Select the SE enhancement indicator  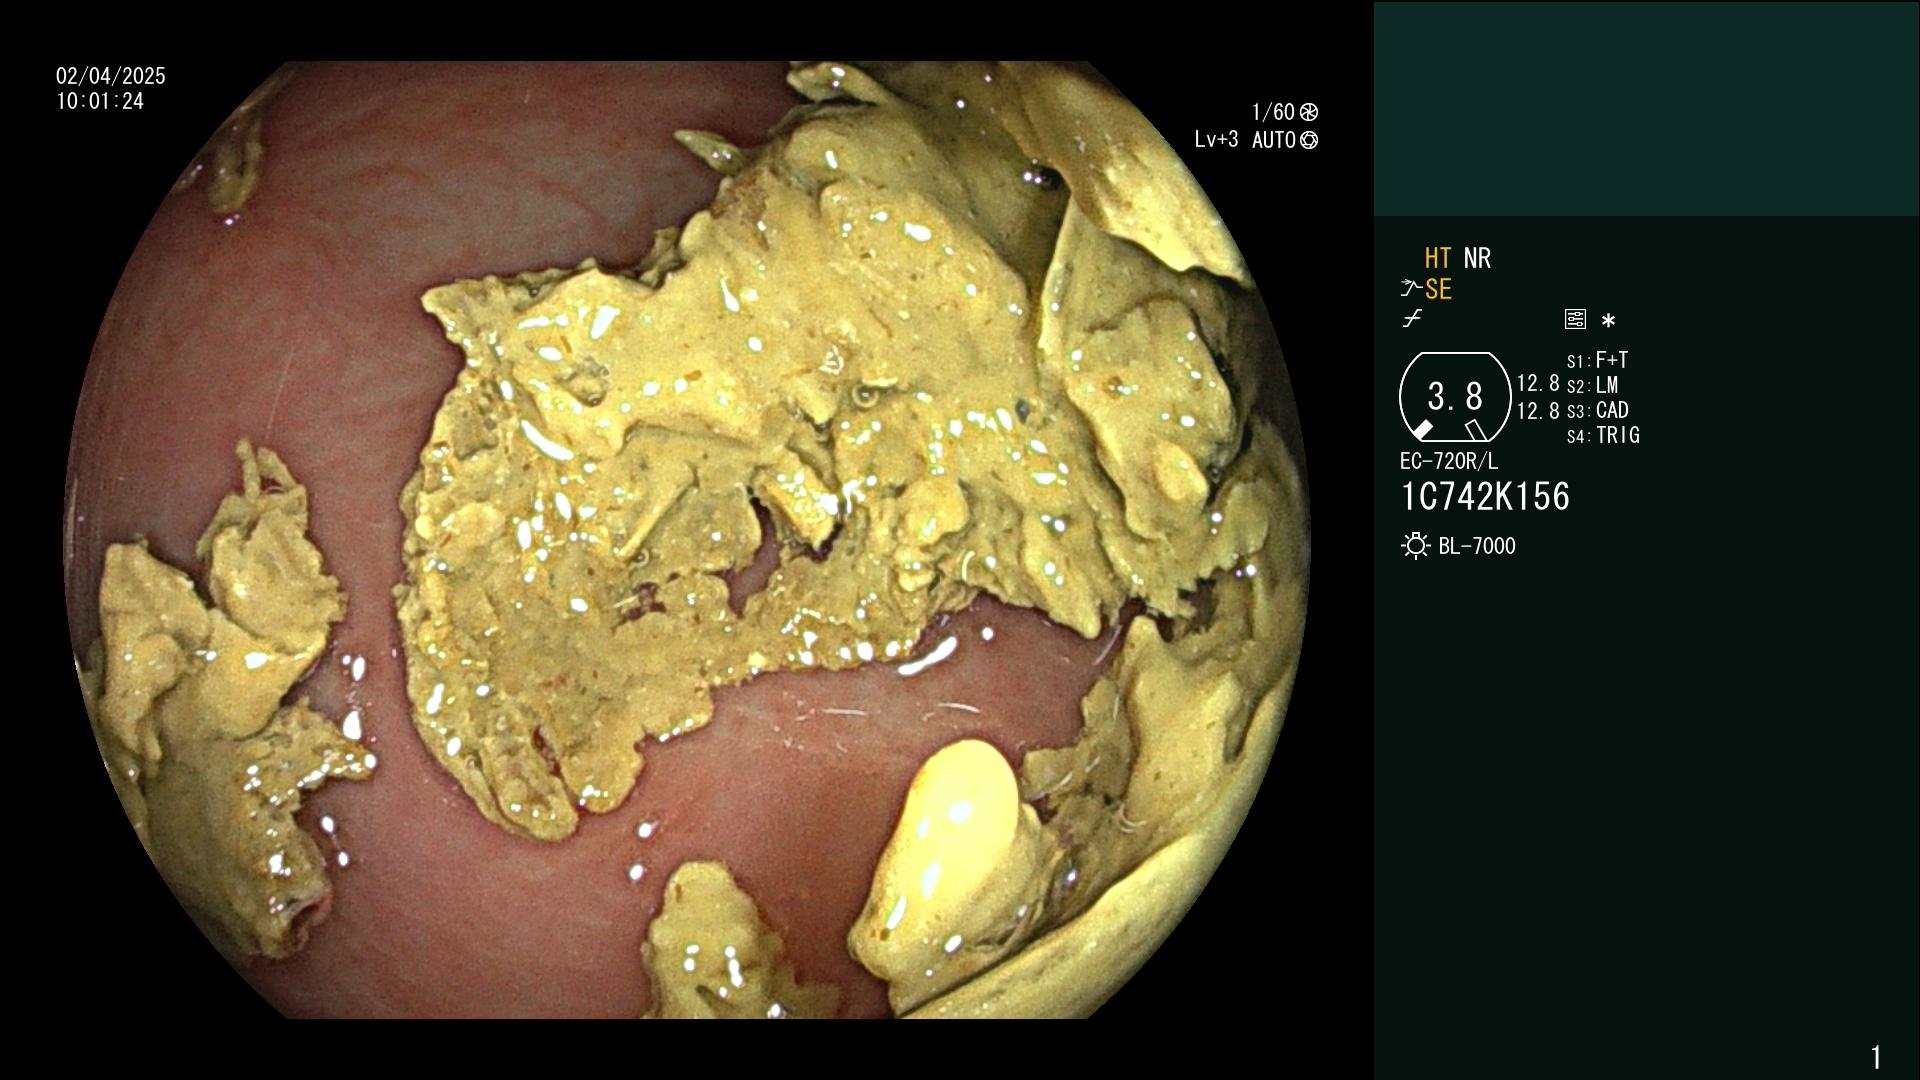(x=1438, y=290)
